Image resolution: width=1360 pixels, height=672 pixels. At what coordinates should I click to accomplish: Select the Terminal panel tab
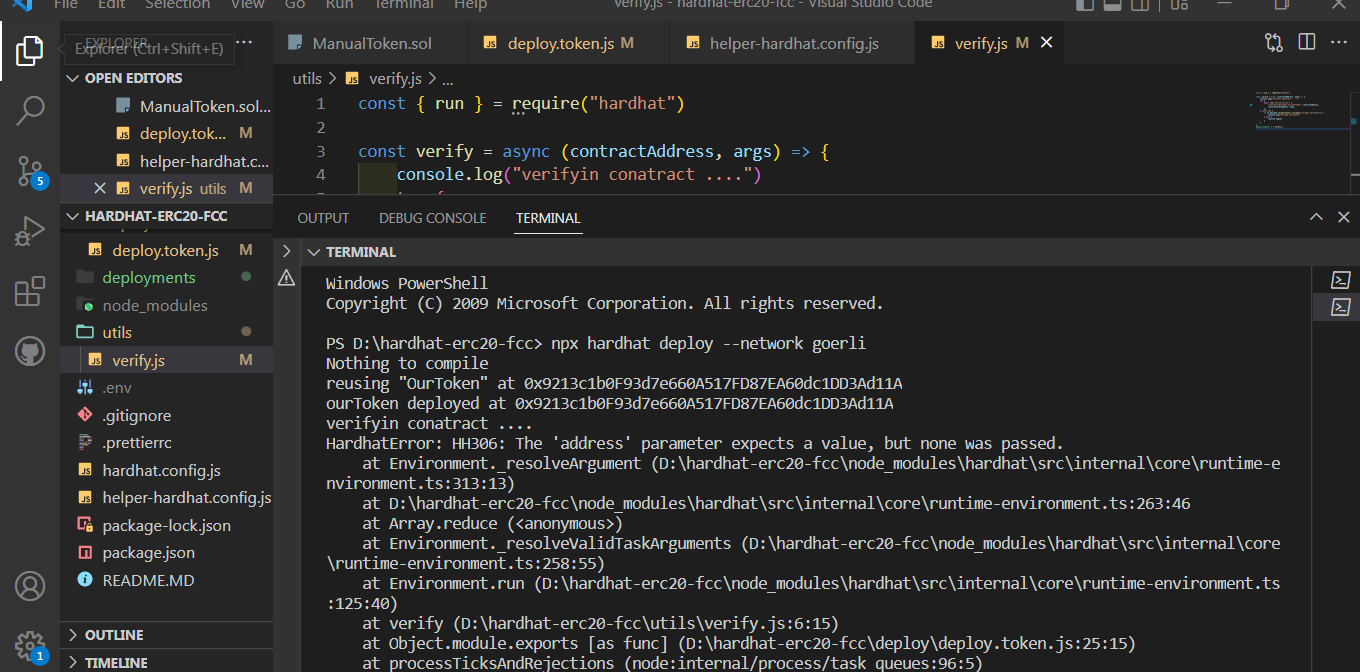click(548, 218)
